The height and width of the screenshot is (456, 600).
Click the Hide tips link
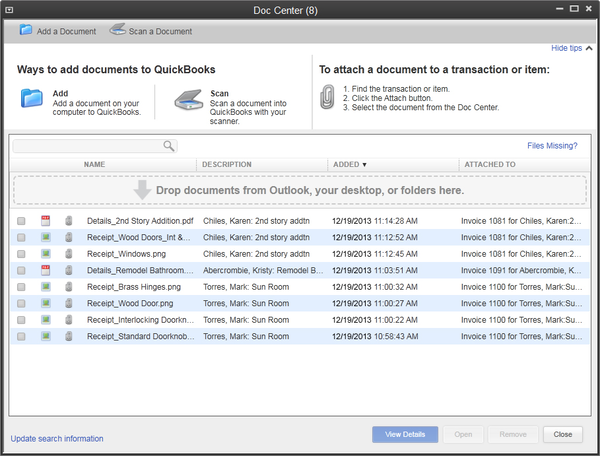click(x=566, y=48)
